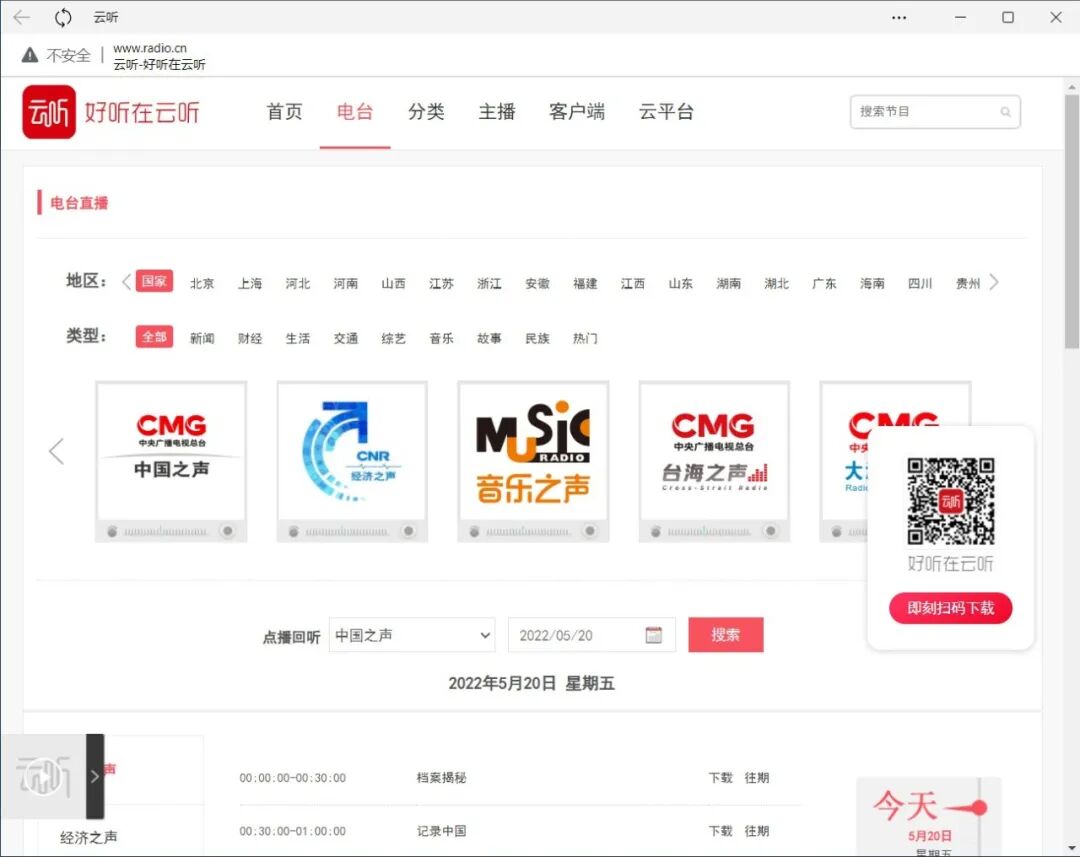This screenshot has height=857, width=1080.
Task: Show more regions with right chevron
Action: (x=993, y=282)
